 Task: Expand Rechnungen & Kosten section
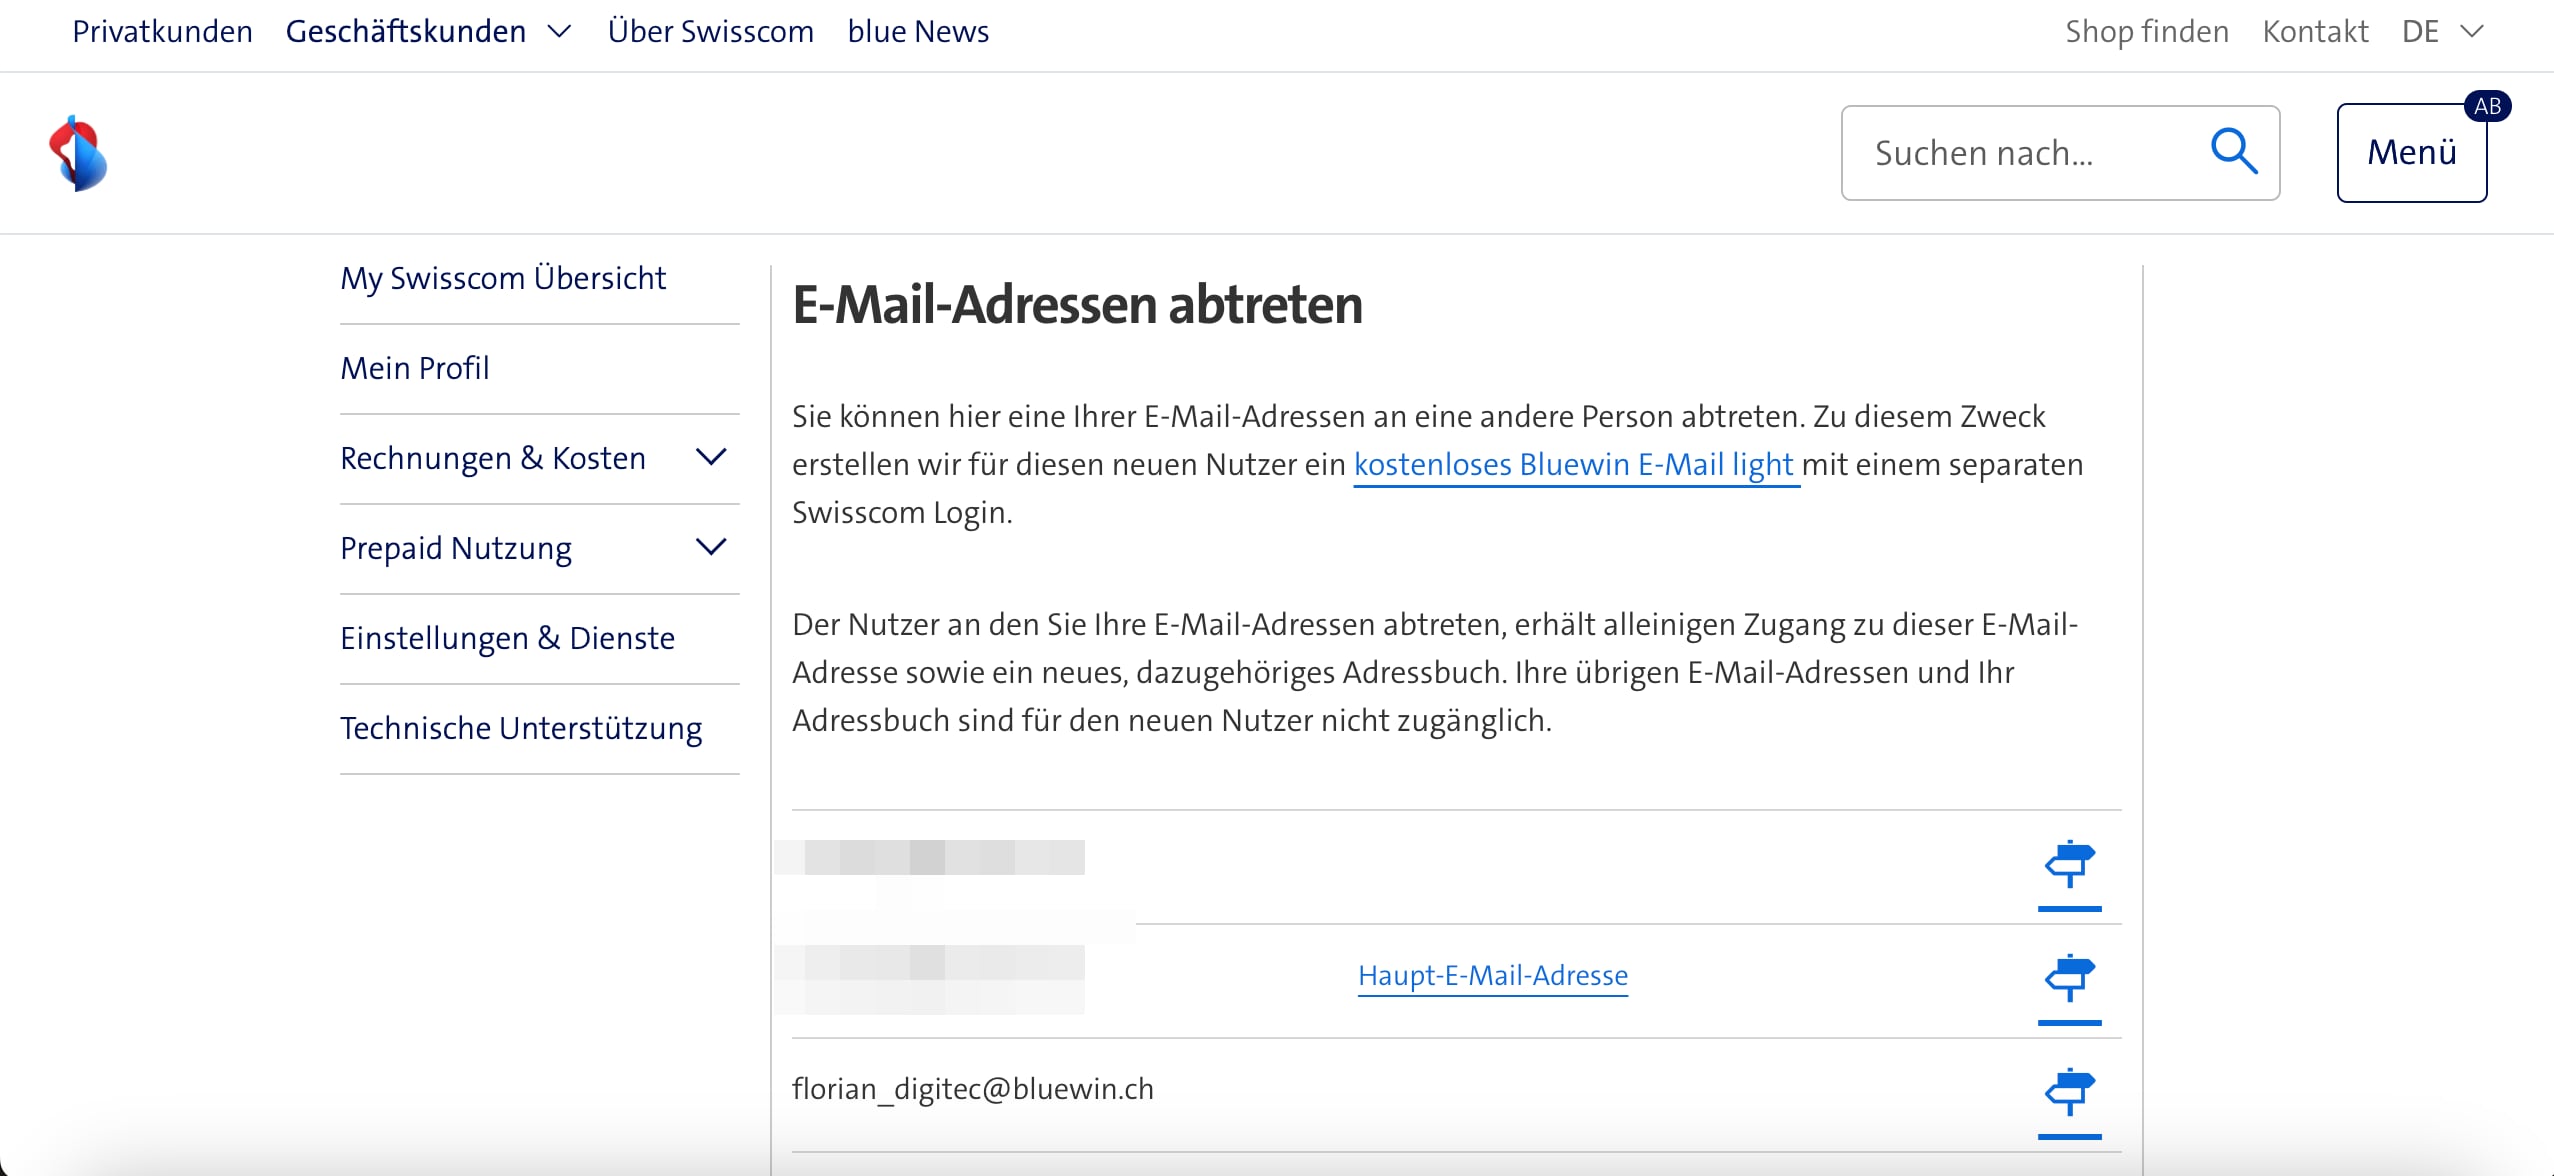[x=710, y=458]
